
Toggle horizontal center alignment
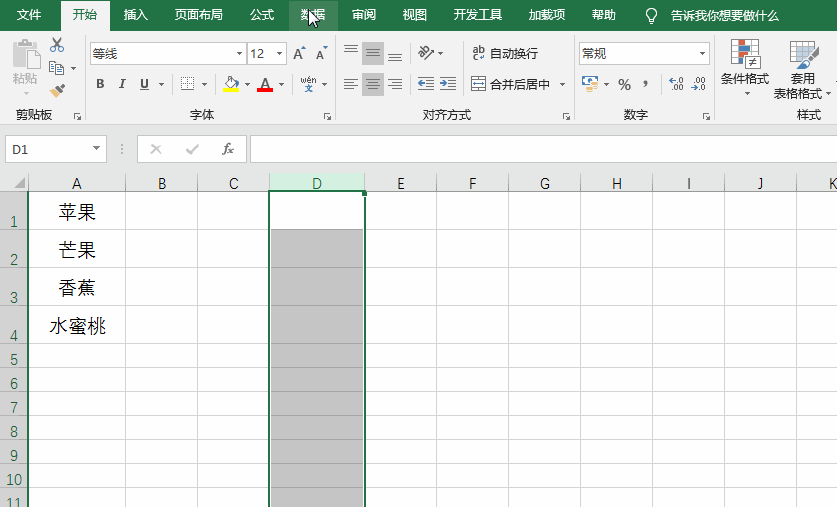(373, 84)
